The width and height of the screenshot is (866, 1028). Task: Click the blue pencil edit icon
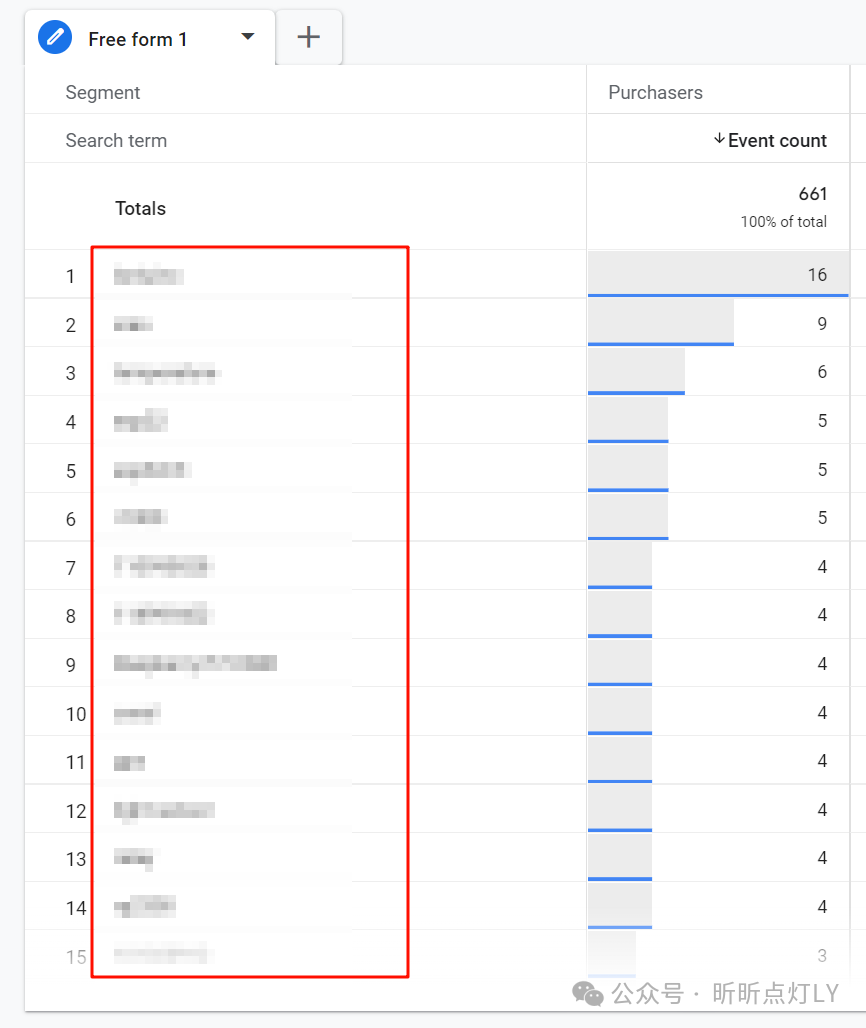pyautogui.click(x=55, y=37)
